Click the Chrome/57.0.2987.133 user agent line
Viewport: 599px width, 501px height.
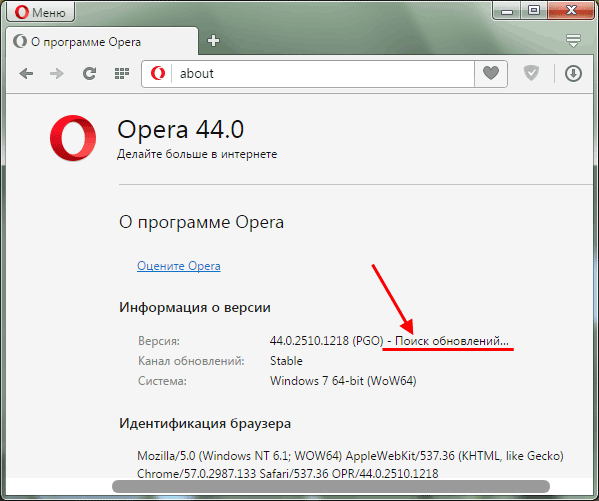[288, 474]
